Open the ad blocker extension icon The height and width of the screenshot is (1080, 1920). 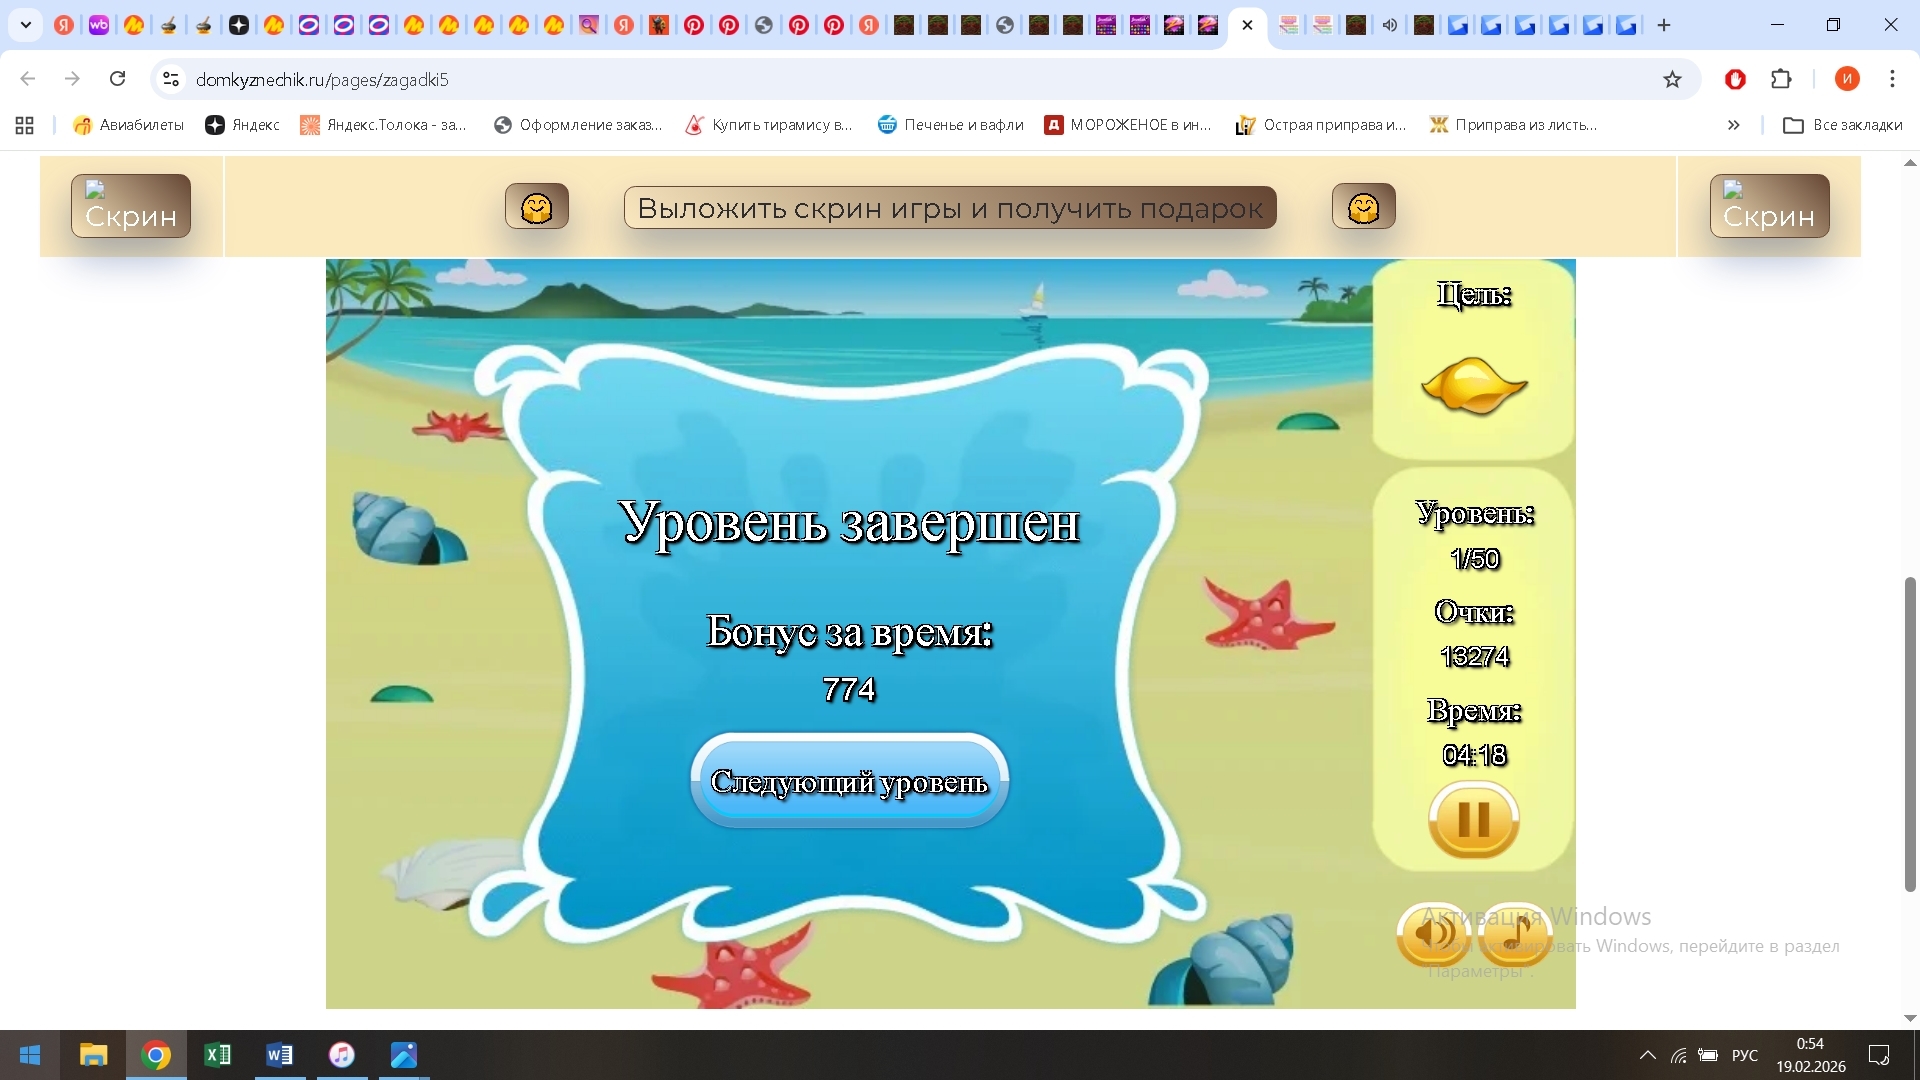click(x=1736, y=79)
